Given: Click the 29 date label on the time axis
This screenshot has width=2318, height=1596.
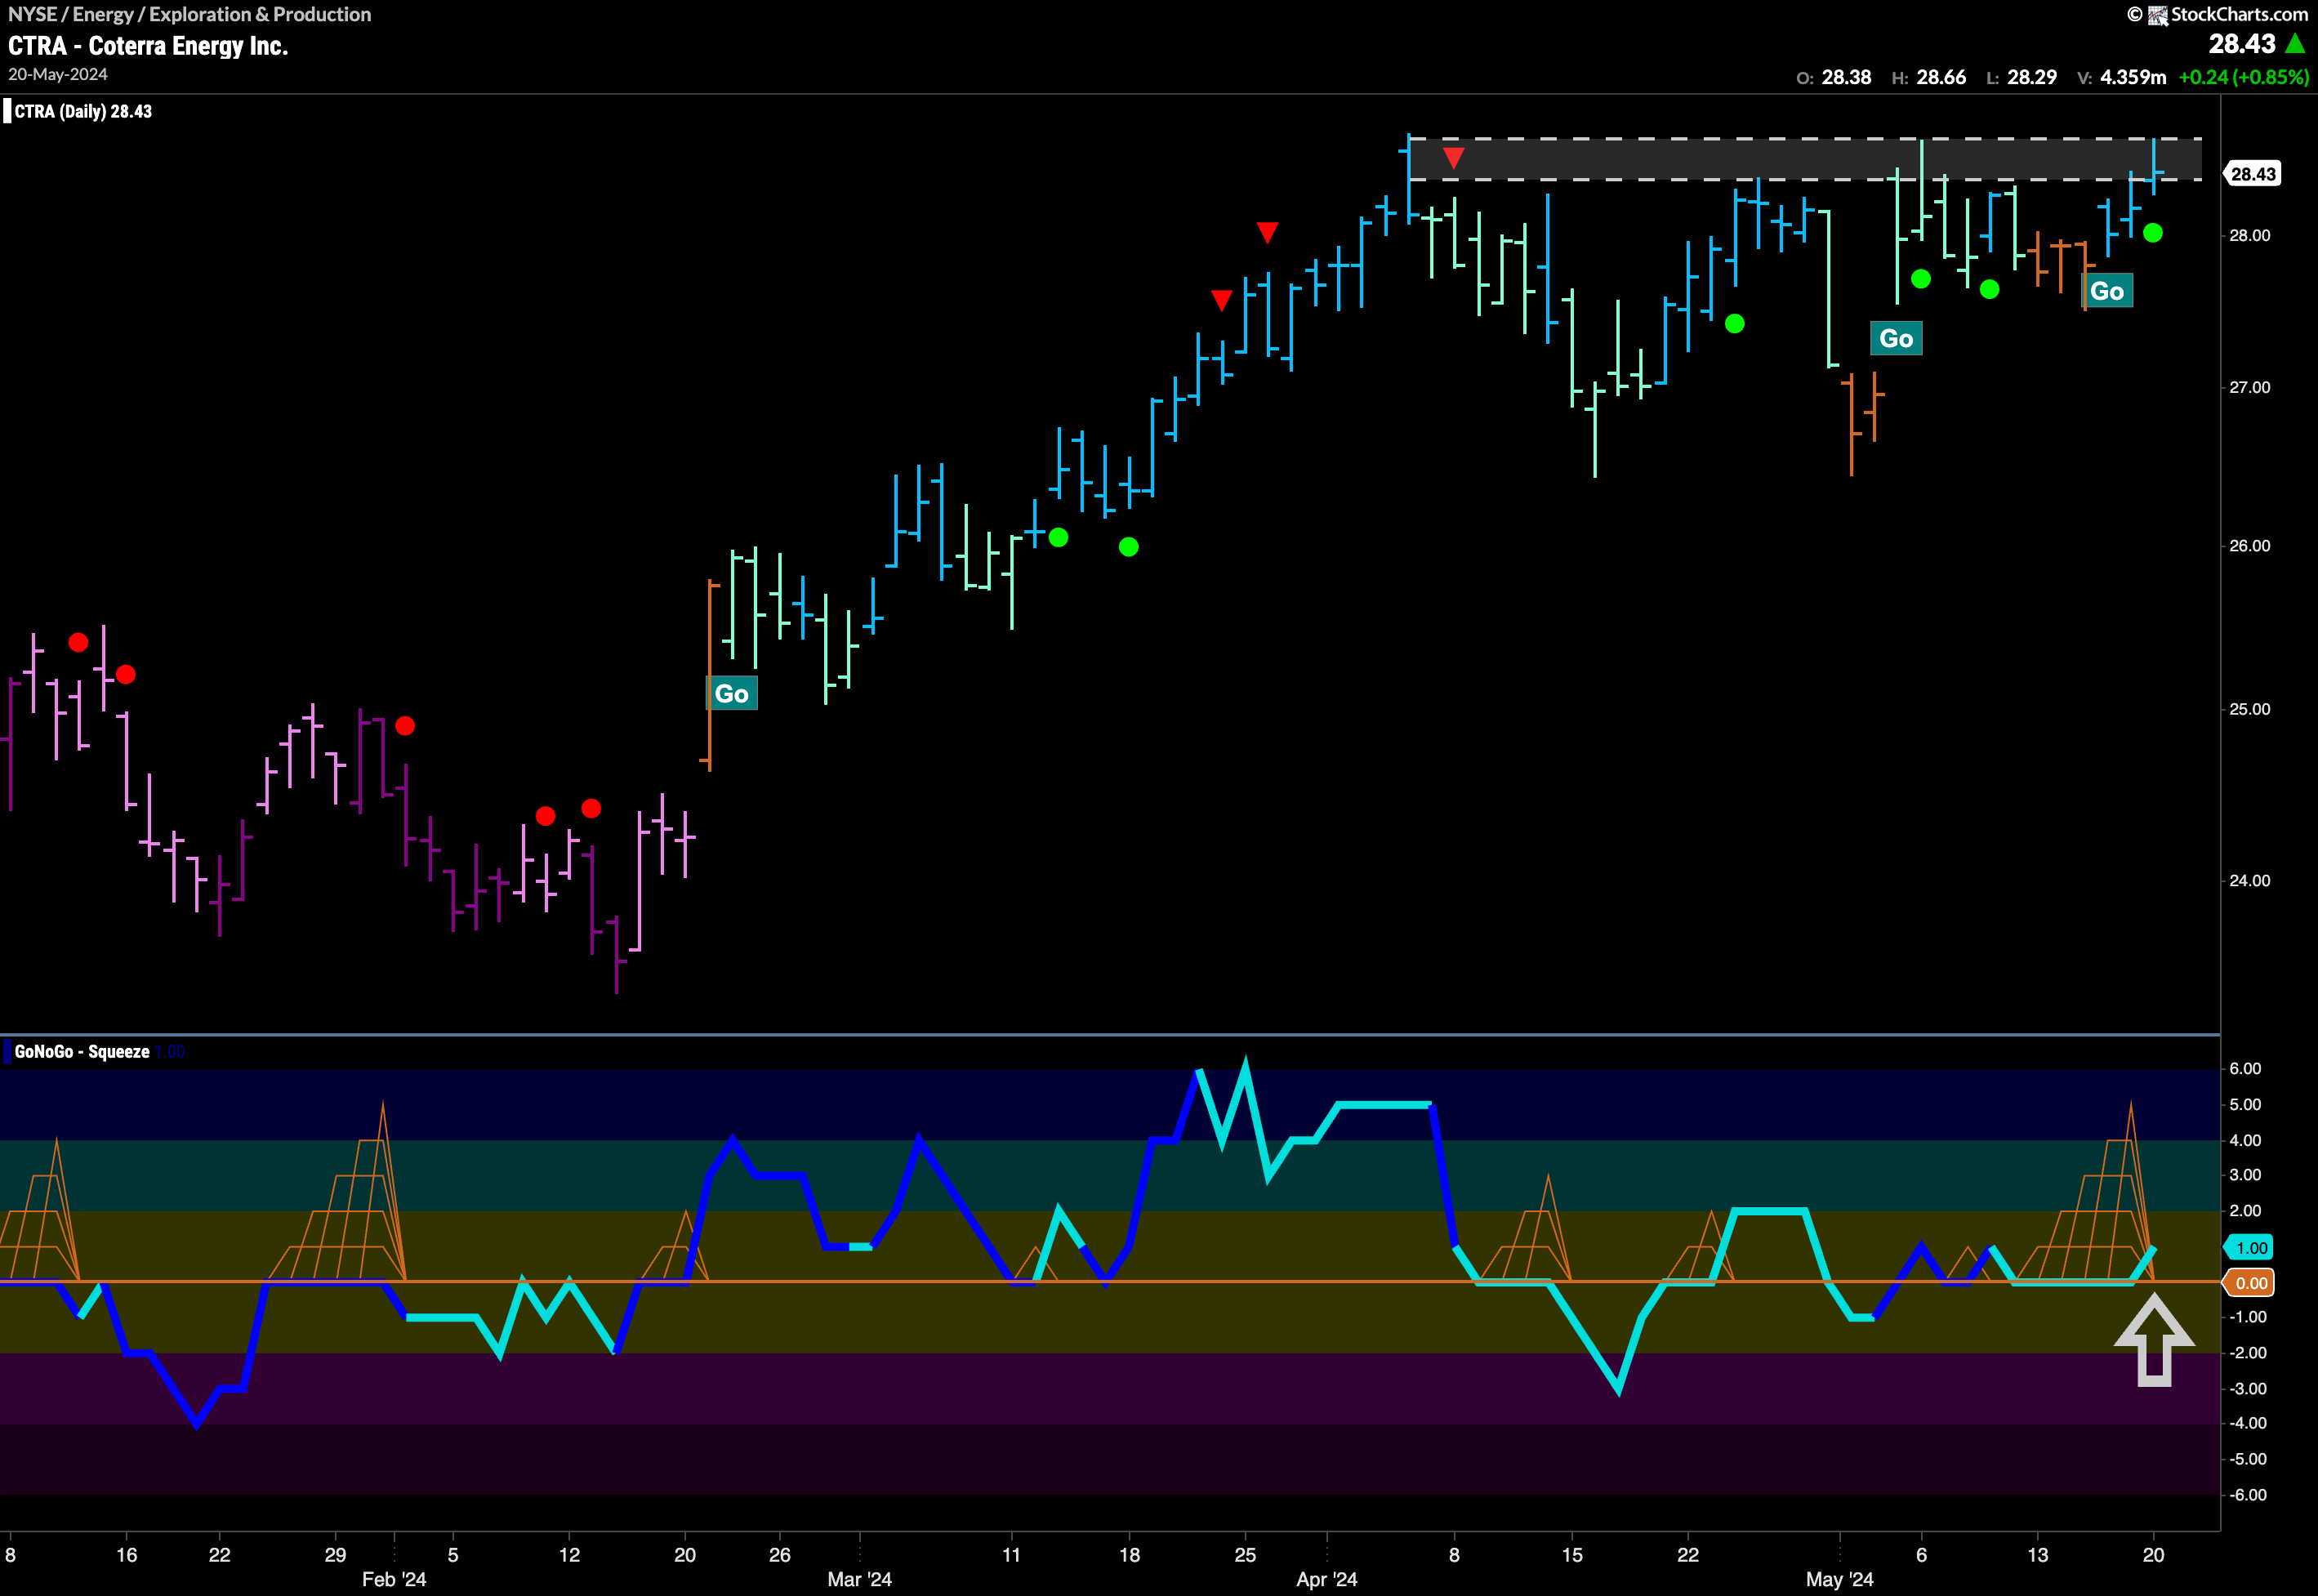Looking at the screenshot, I should (x=335, y=1555).
